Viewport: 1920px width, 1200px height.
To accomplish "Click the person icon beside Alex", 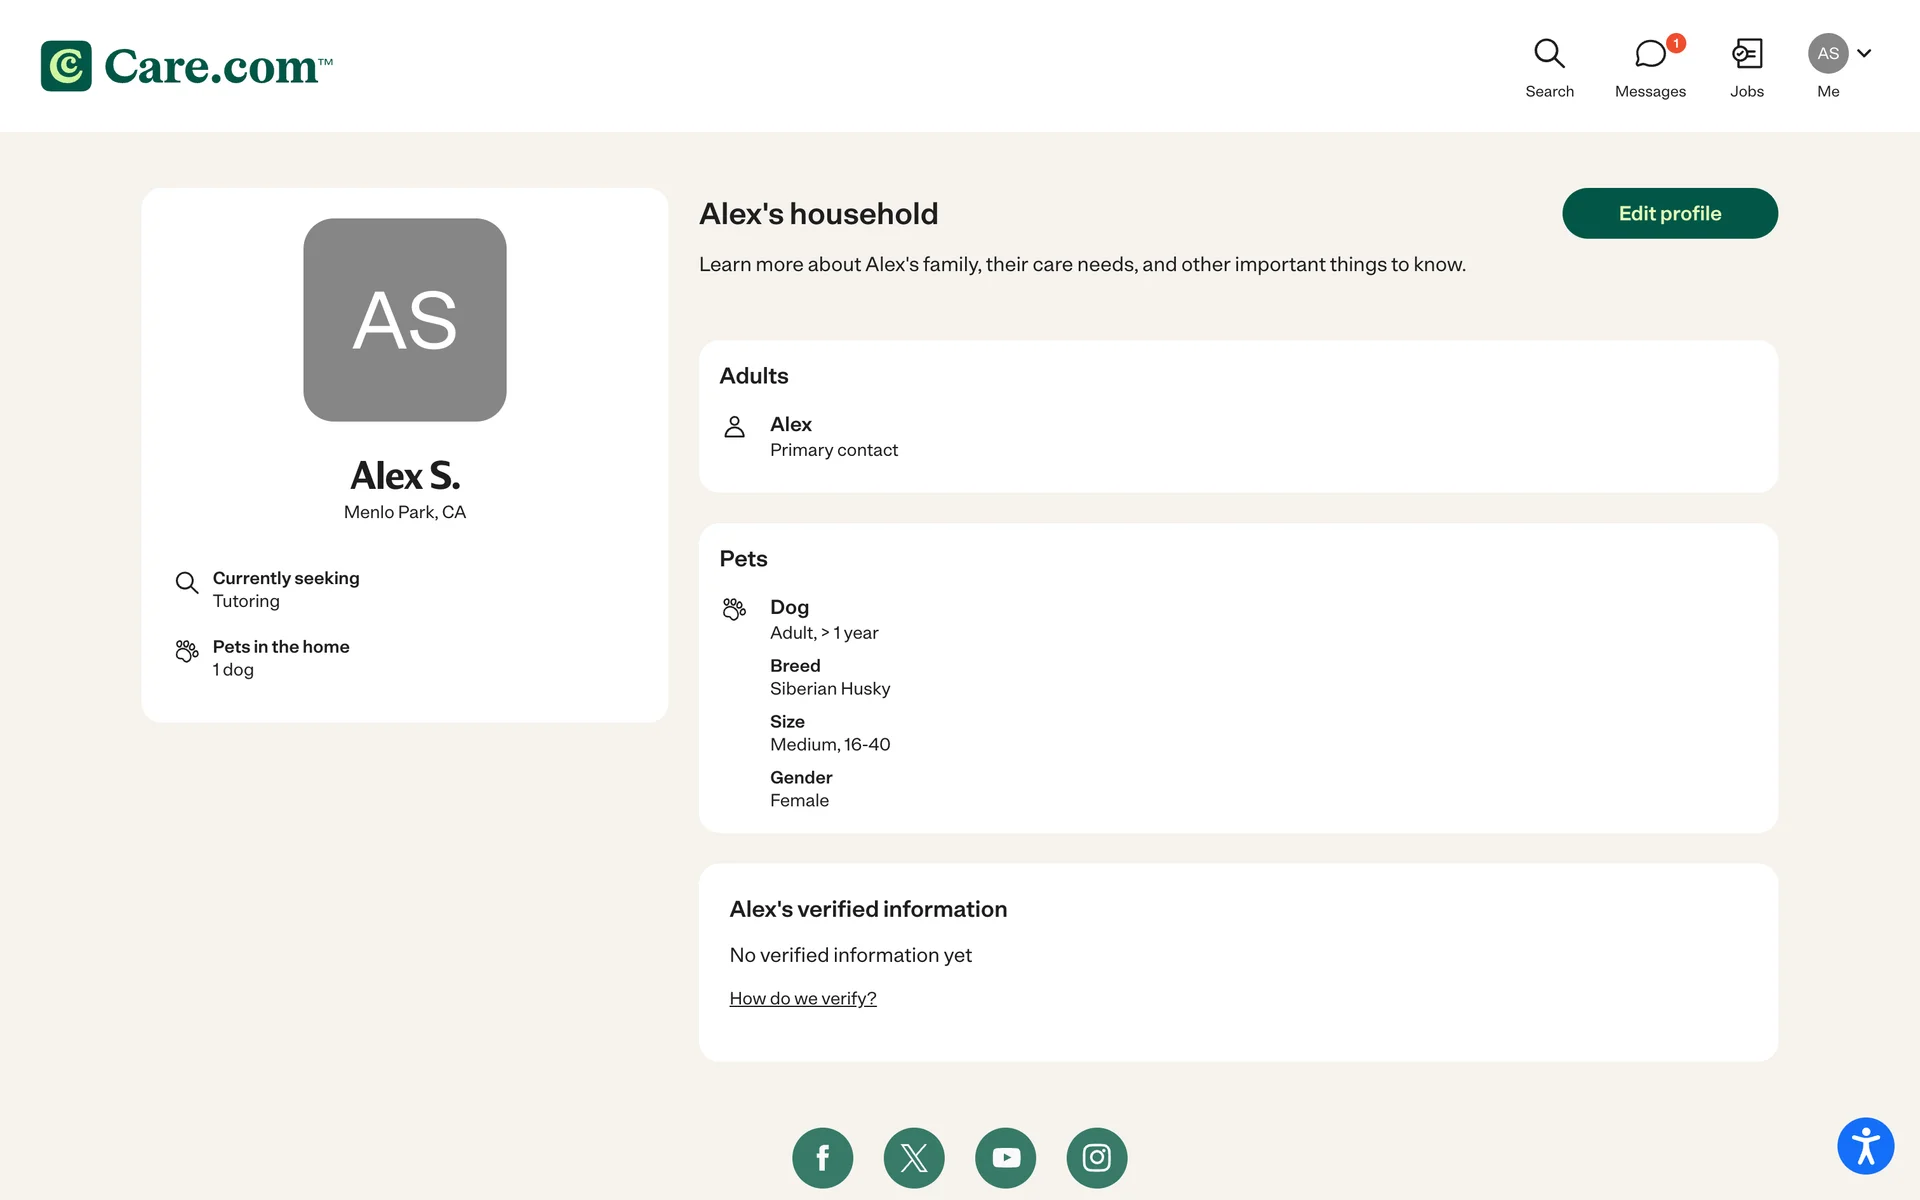I will tap(734, 427).
